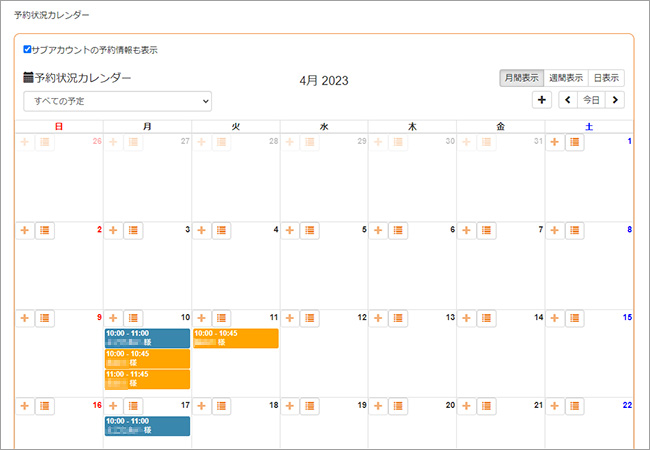This screenshot has width=650, height=450.
Task: Open the list icon on April 14
Action: pos(487,318)
